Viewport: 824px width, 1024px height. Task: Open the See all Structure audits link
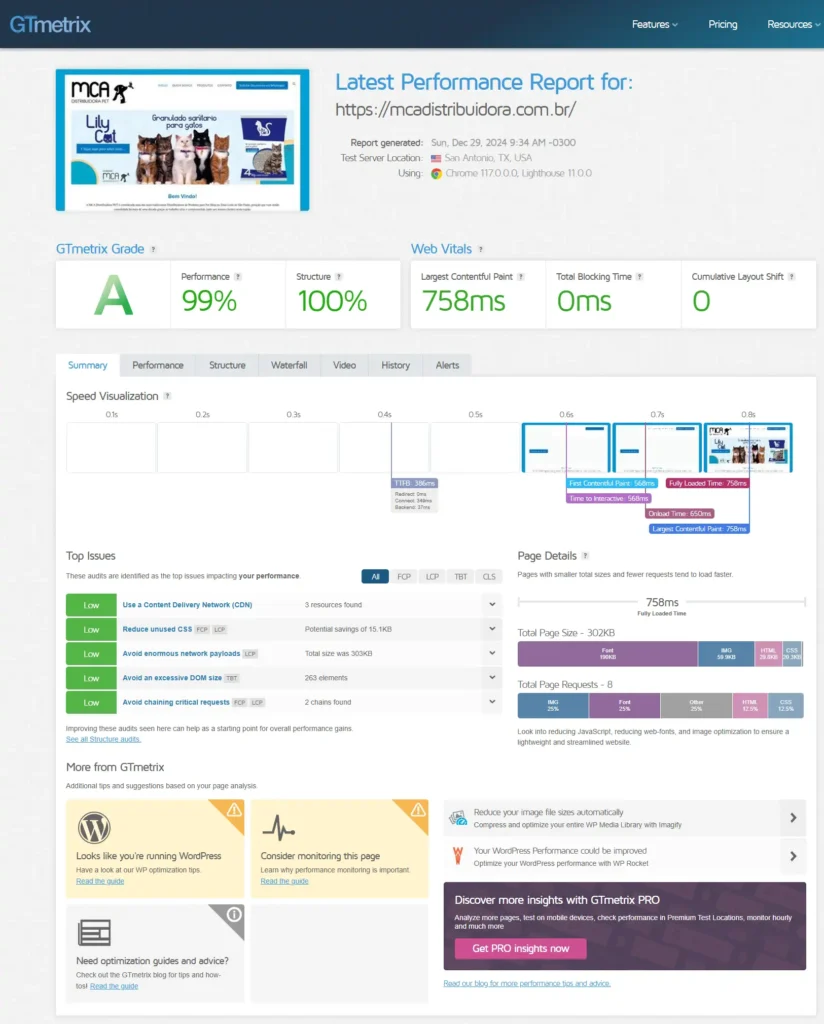click(103, 739)
